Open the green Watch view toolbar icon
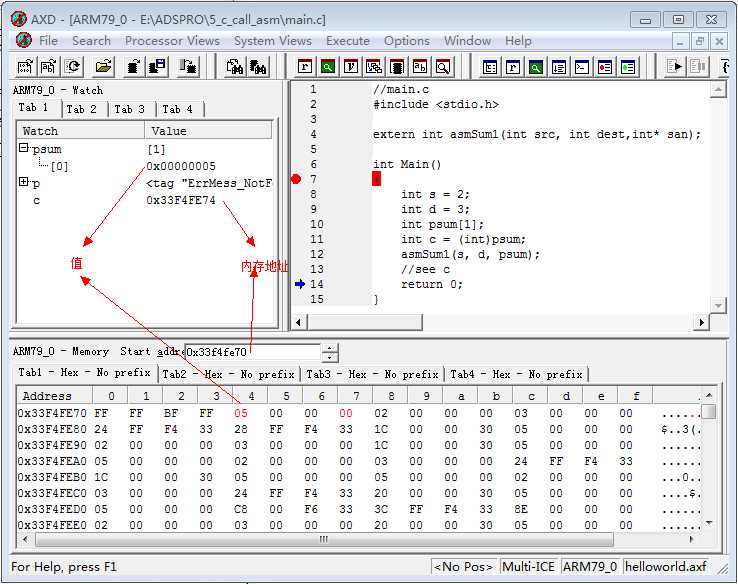This screenshot has width=738, height=584. pos(327,67)
